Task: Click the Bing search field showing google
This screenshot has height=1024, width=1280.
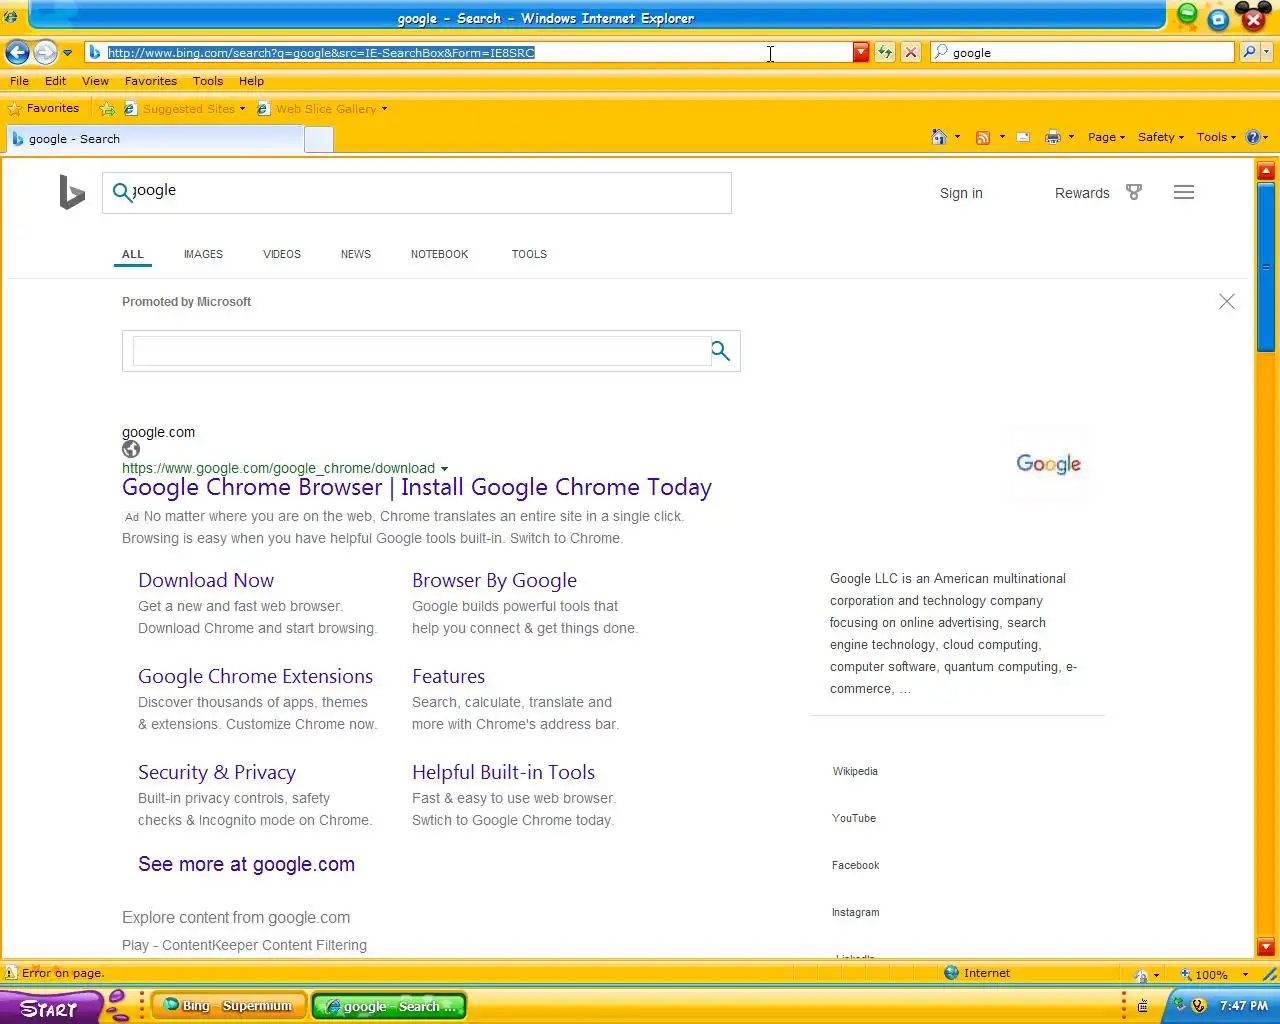Action: [x=417, y=193]
